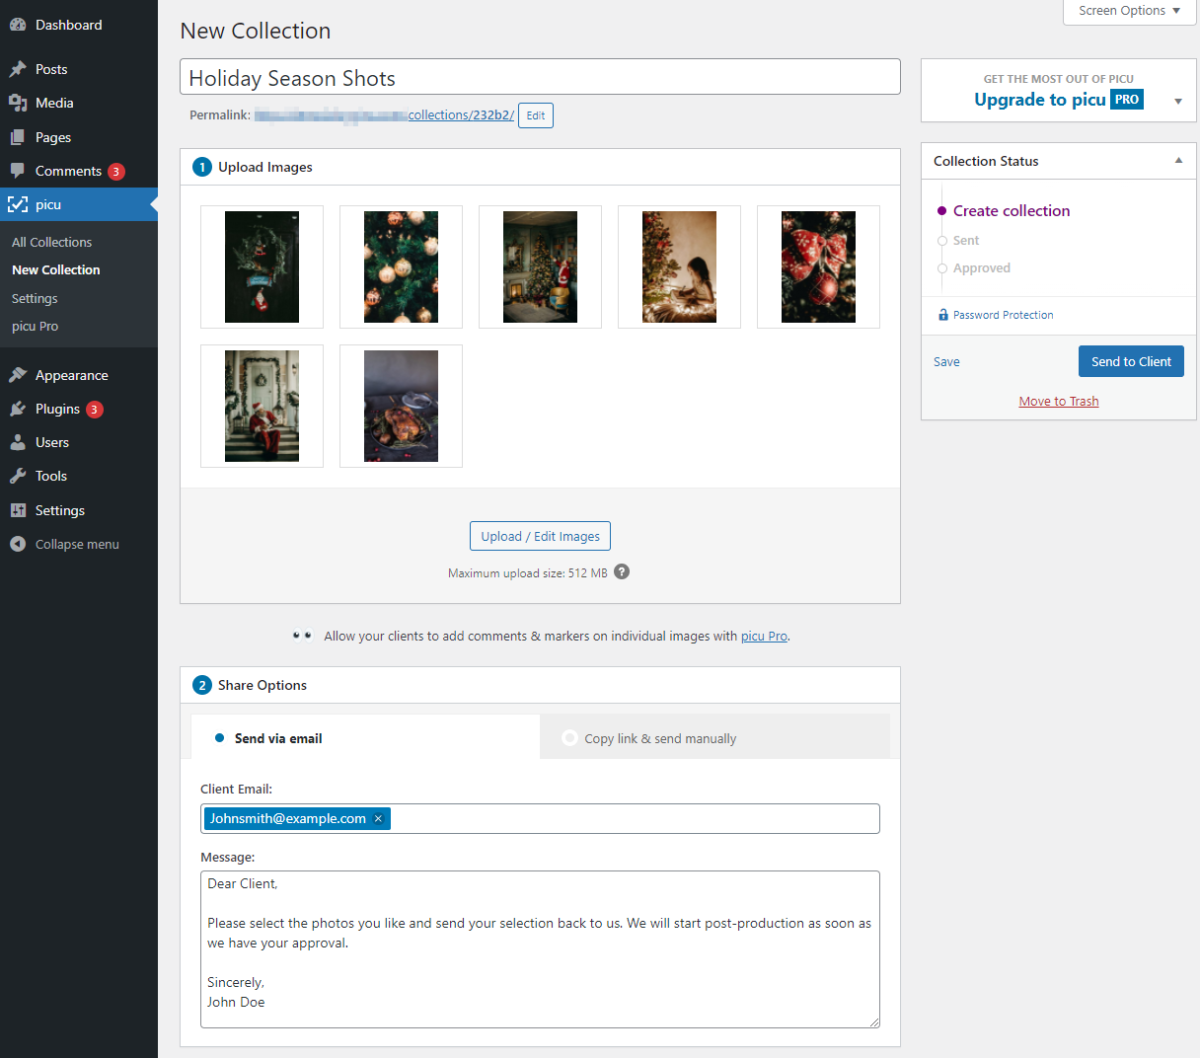Click the Collapse menu arrow icon
The width and height of the screenshot is (1200, 1058).
(18, 544)
